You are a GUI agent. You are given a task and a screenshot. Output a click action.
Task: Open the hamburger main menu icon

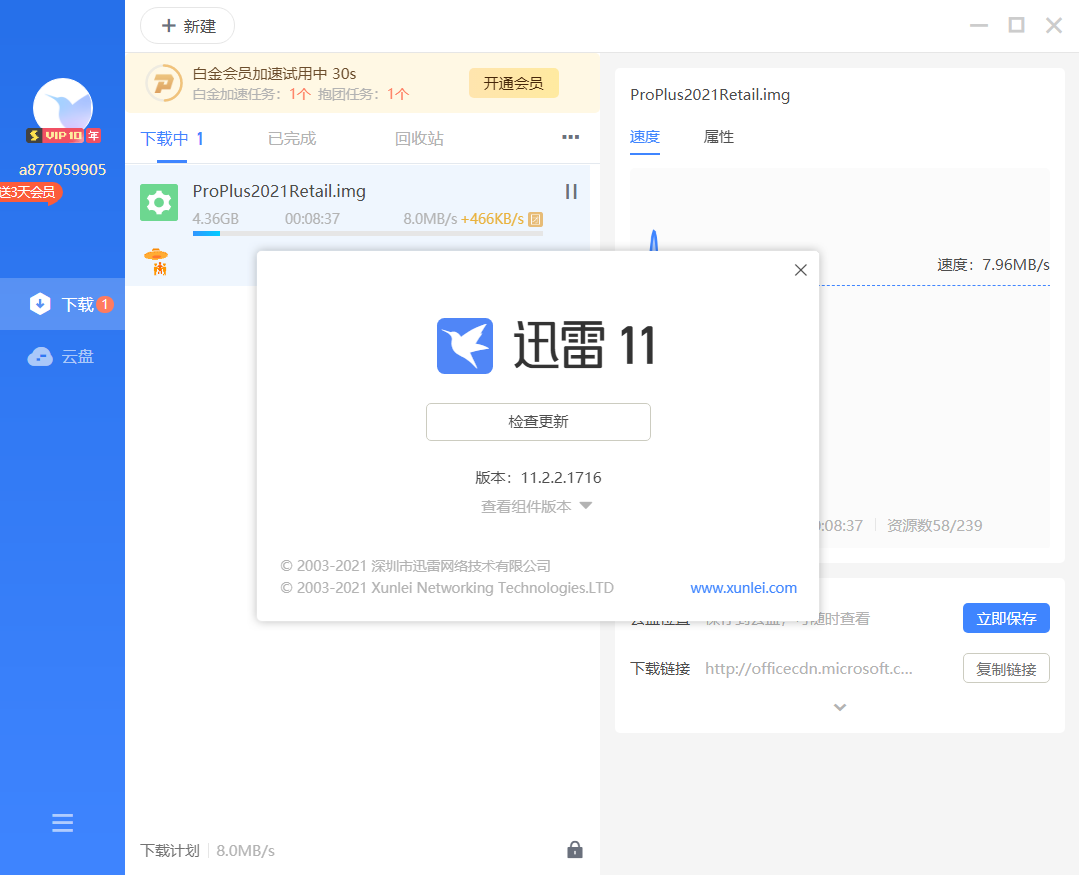63,823
